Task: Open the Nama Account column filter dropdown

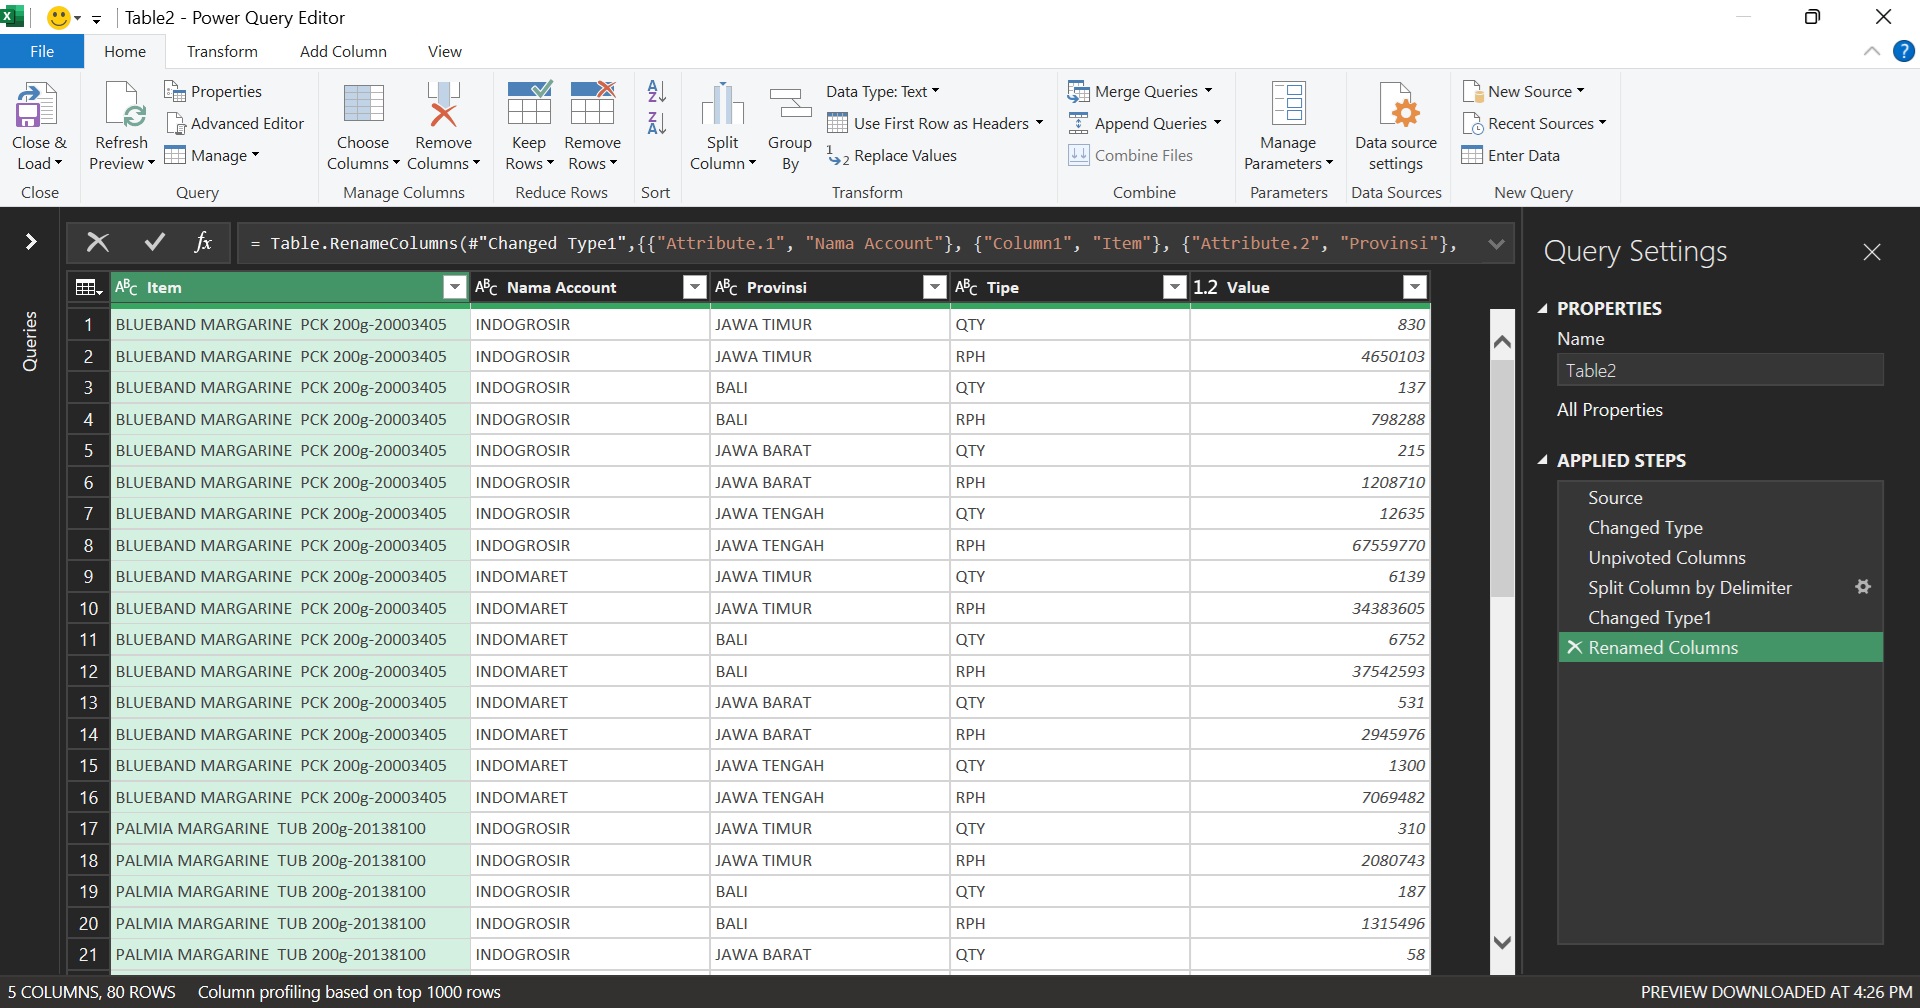Action: (694, 288)
